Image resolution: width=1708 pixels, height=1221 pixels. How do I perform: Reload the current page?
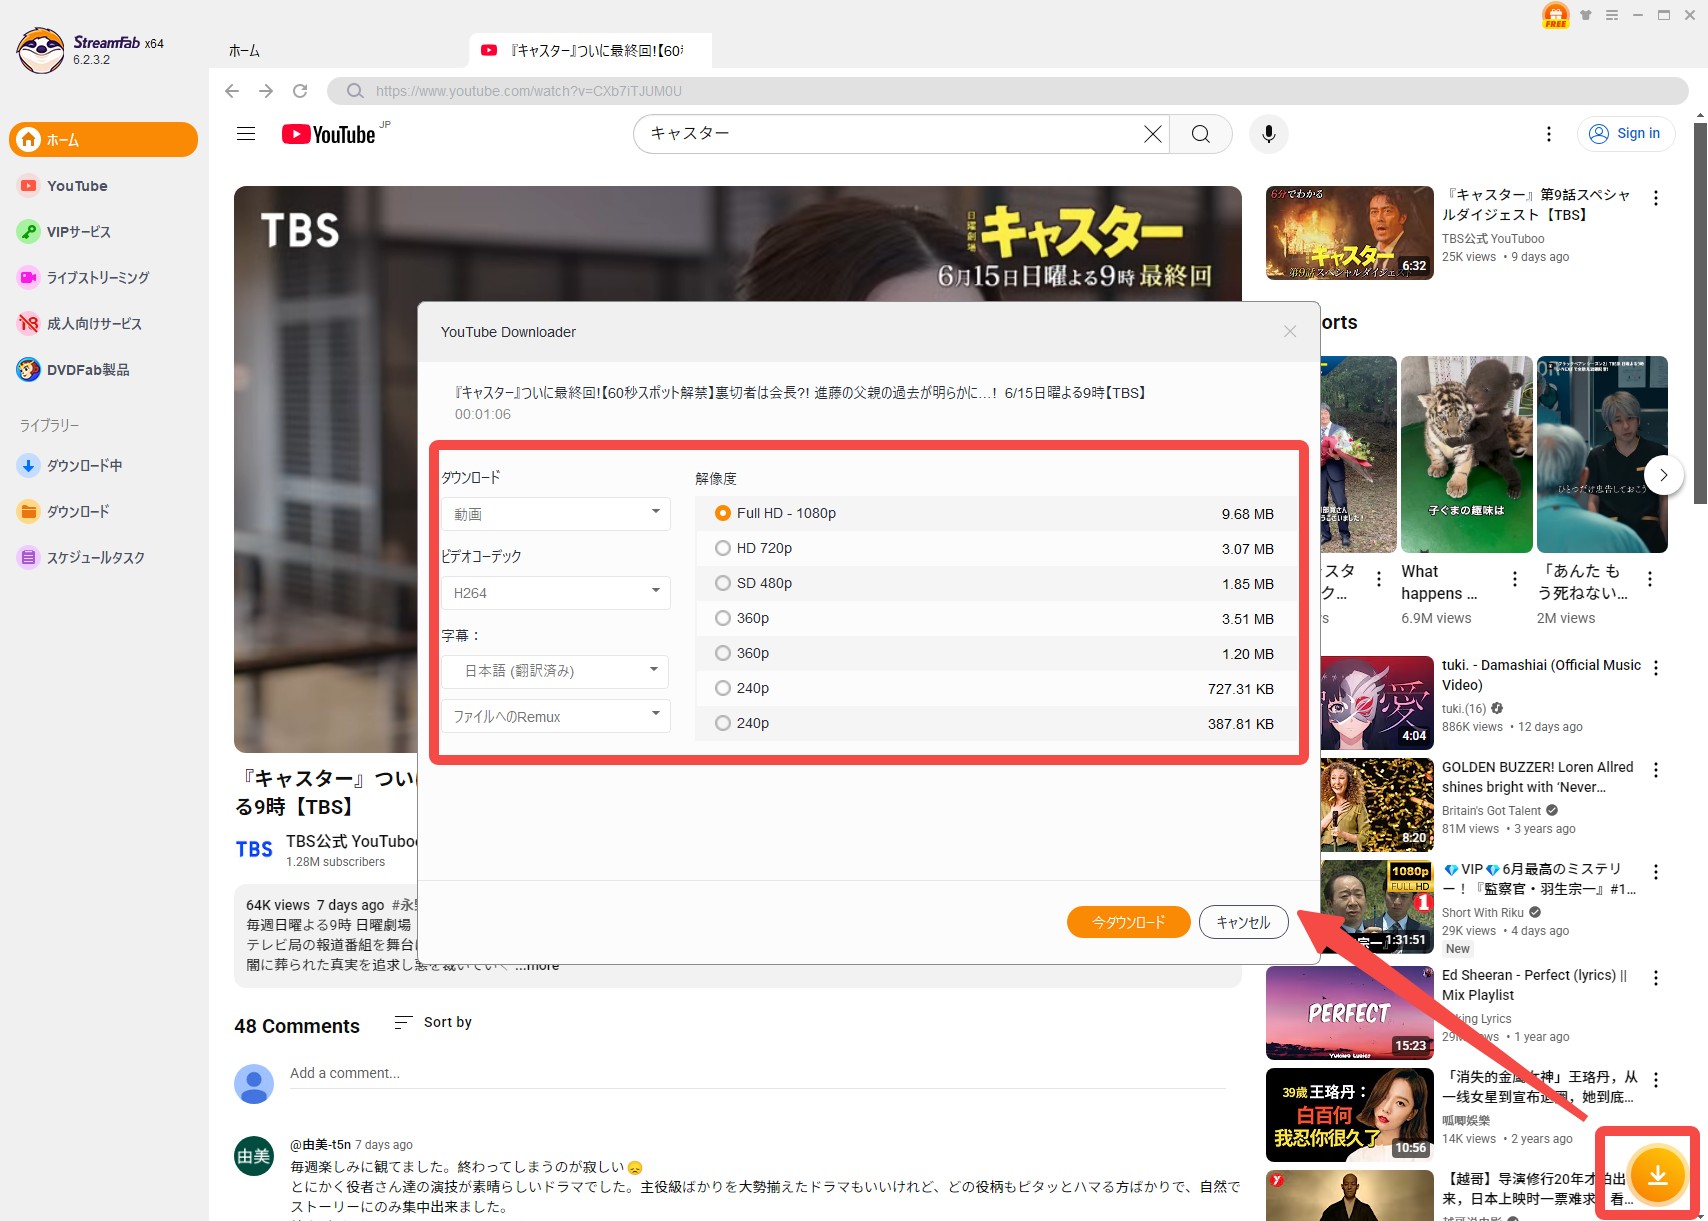(x=300, y=91)
